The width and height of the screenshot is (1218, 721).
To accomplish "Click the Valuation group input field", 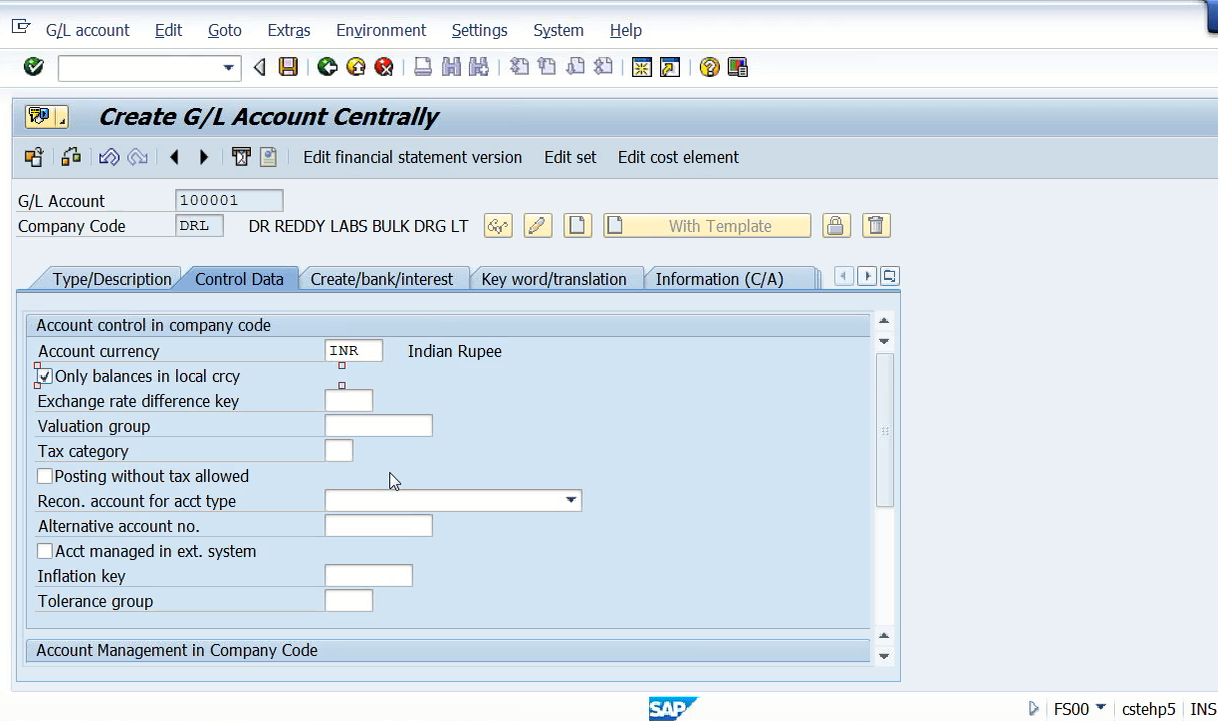I will pyautogui.click(x=379, y=426).
